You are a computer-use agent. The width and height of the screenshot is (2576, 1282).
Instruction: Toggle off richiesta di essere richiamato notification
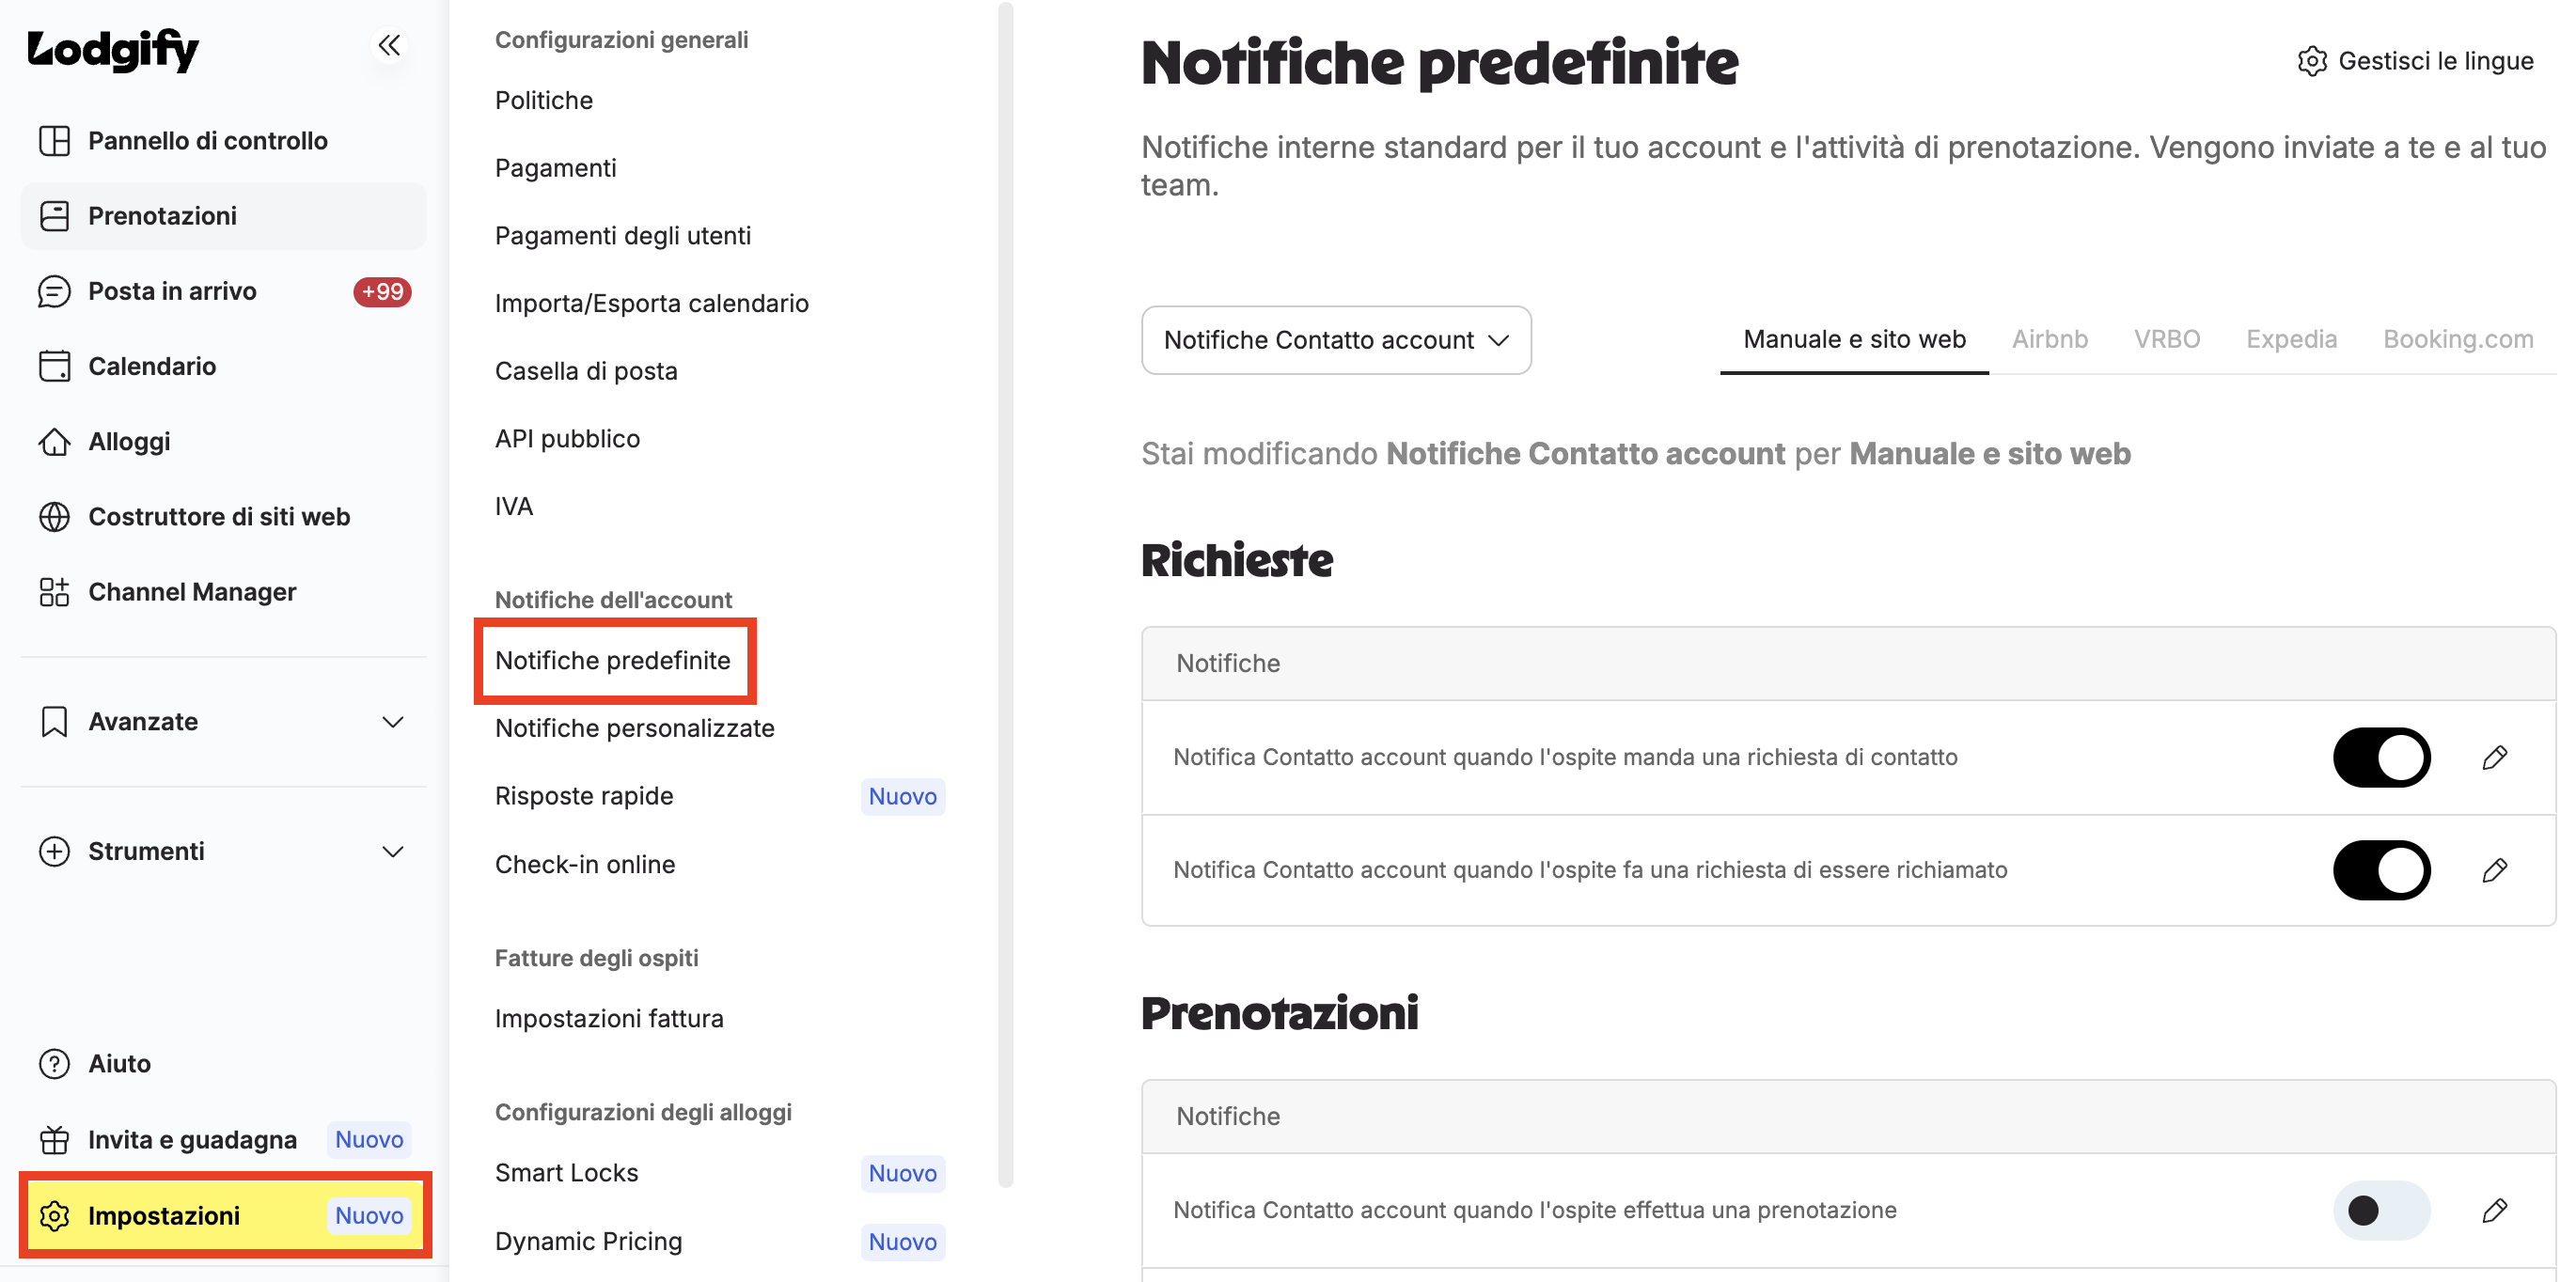pos(2381,870)
